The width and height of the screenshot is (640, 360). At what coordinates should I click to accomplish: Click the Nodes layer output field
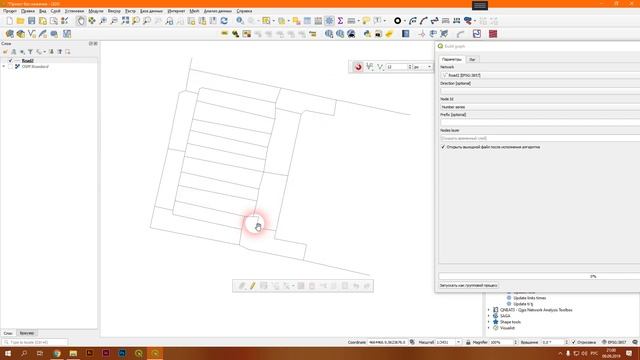click(x=540, y=138)
